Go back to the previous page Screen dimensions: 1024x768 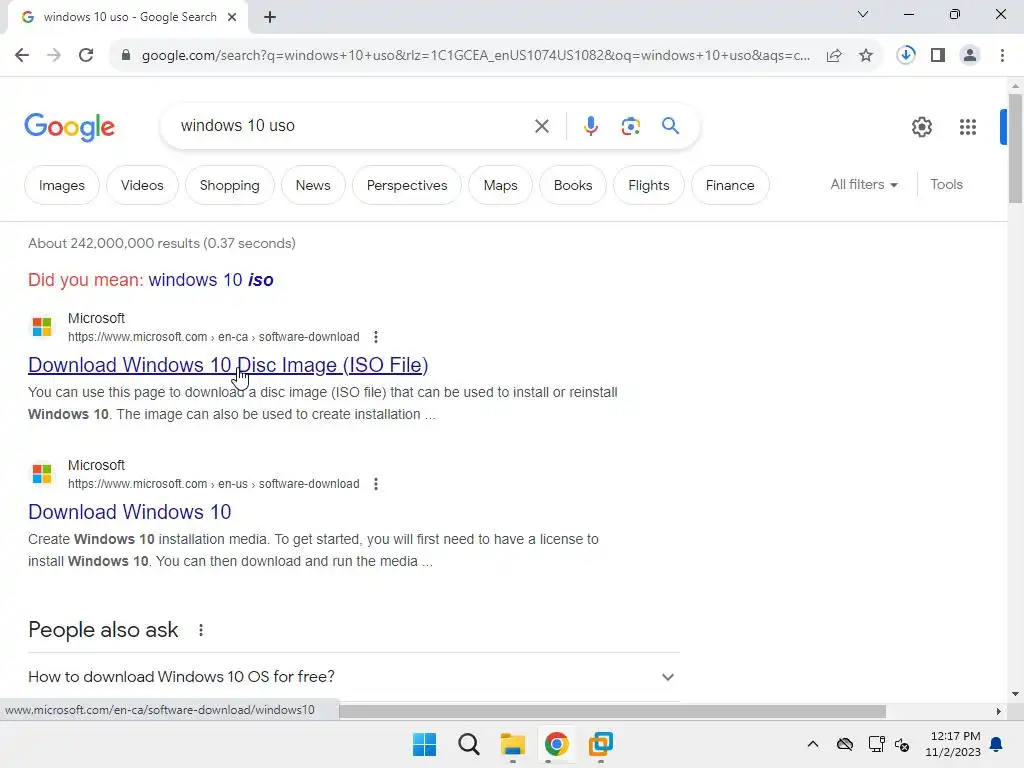coord(22,56)
